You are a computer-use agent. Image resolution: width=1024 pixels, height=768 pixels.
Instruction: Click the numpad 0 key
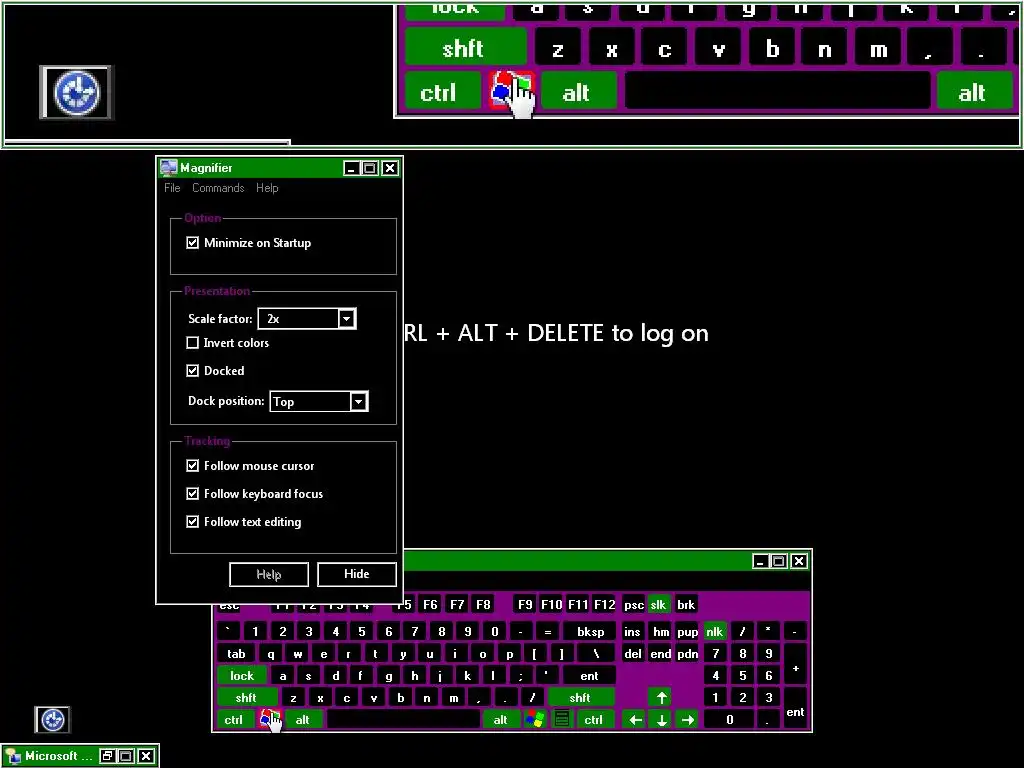coord(729,719)
